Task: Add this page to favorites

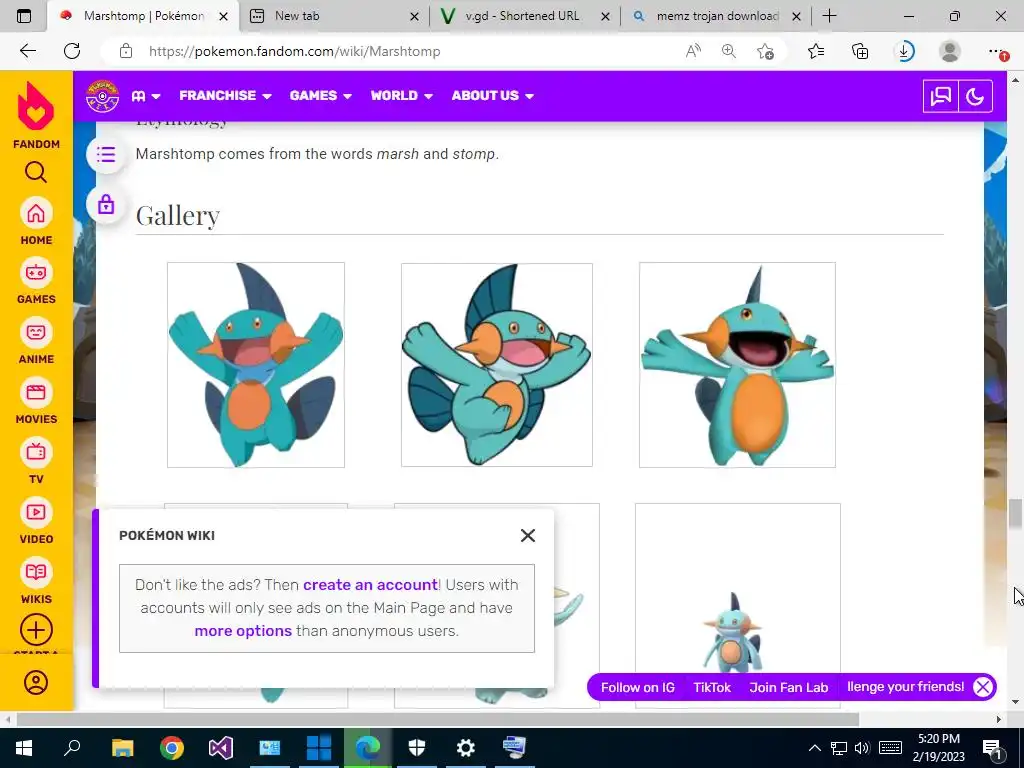Action: coord(765,51)
